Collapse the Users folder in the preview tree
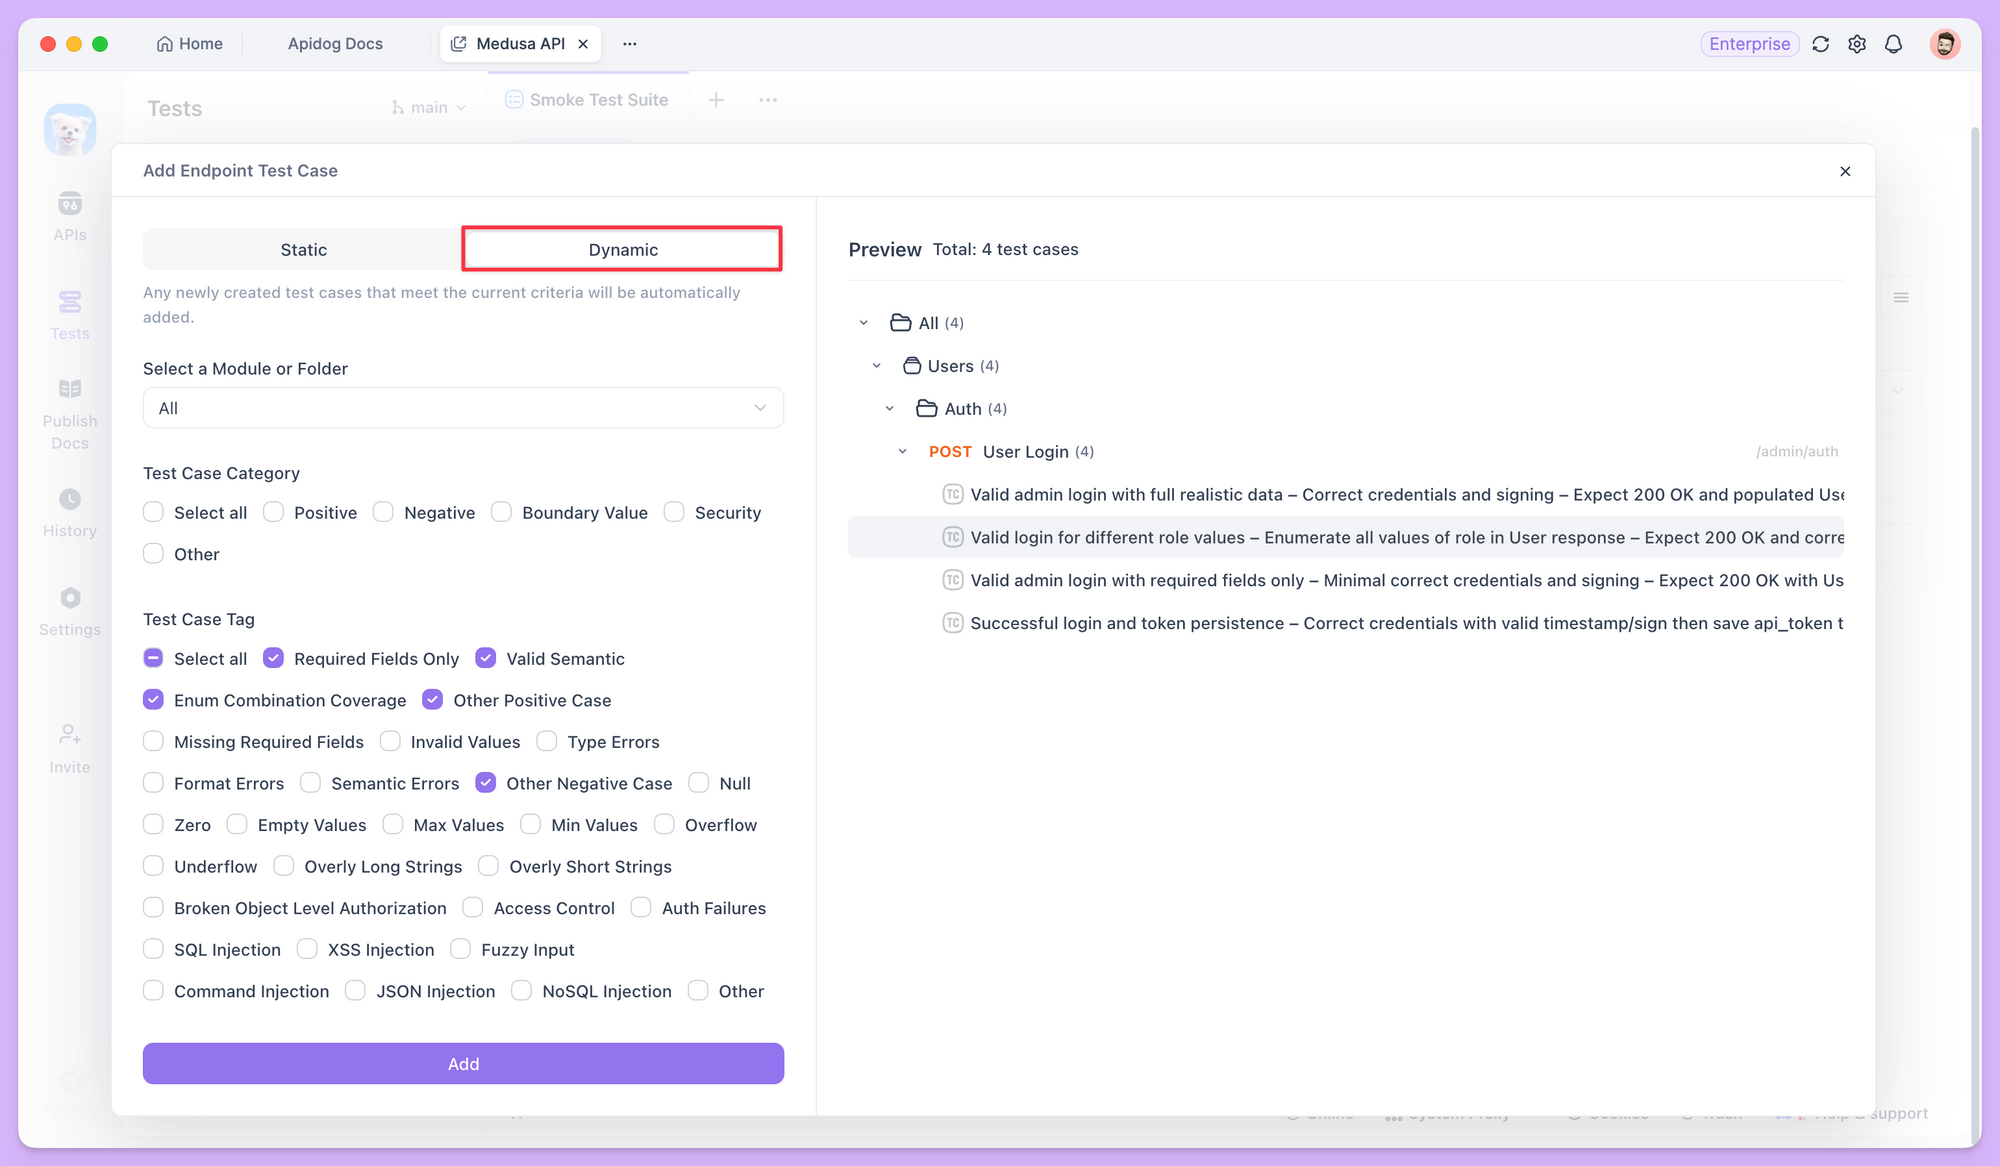The height and width of the screenshot is (1166, 2000). [x=877, y=365]
